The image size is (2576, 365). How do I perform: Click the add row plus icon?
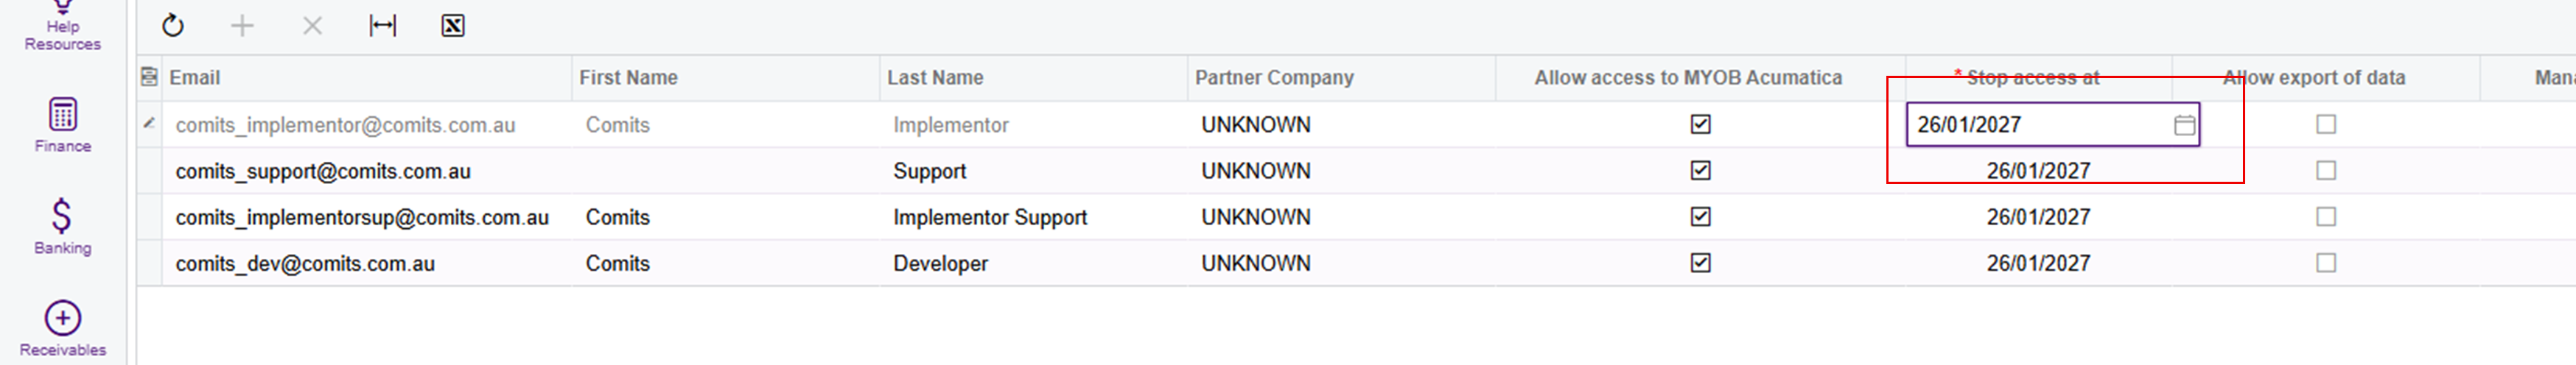[242, 25]
